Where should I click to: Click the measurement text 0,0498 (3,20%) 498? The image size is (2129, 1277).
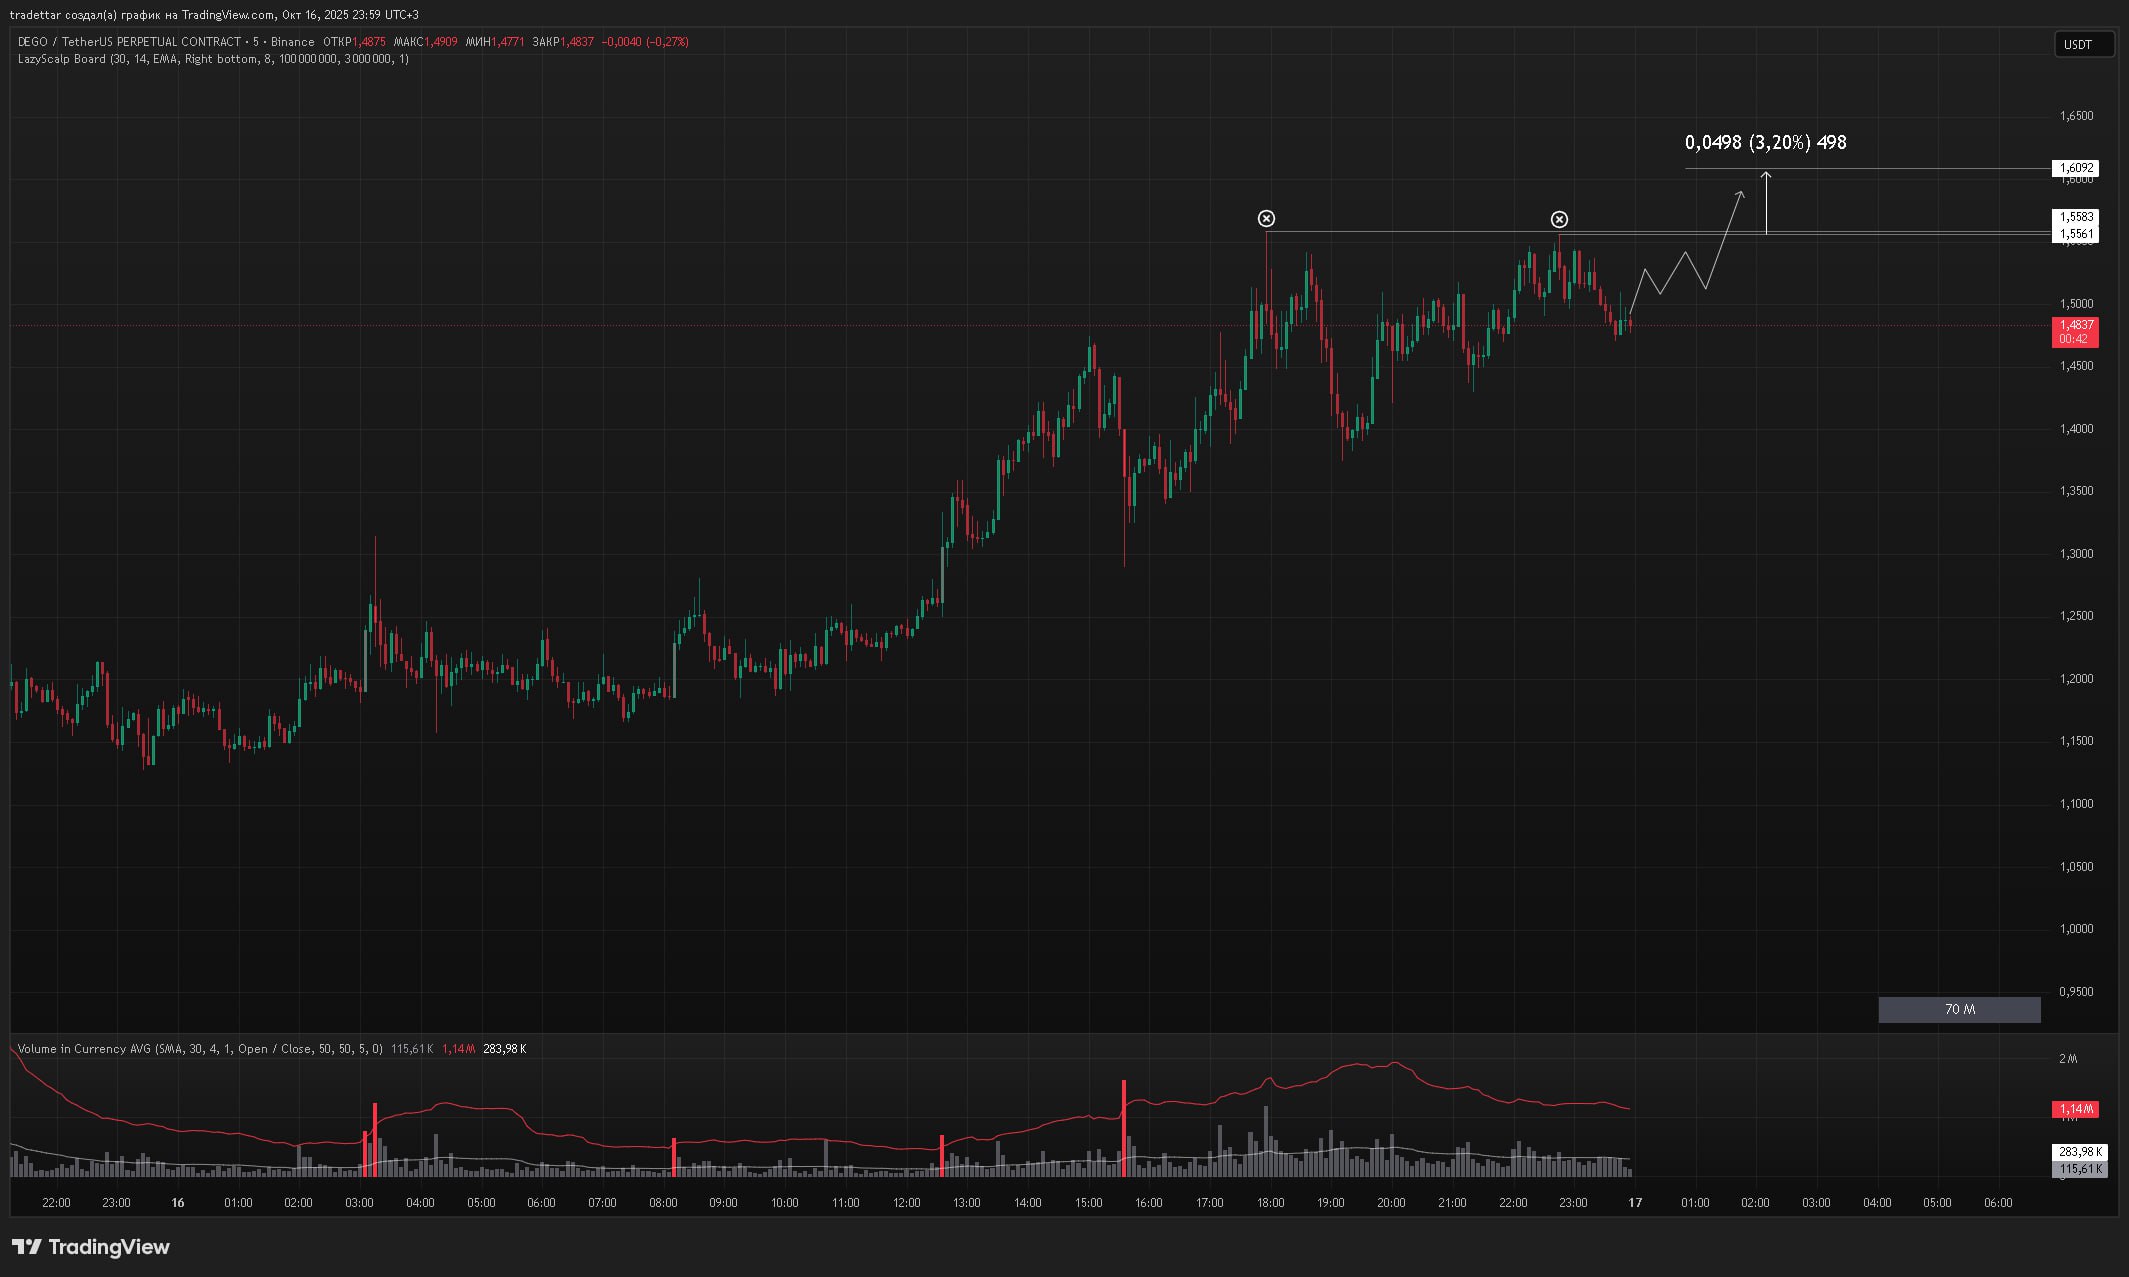pyautogui.click(x=1765, y=143)
